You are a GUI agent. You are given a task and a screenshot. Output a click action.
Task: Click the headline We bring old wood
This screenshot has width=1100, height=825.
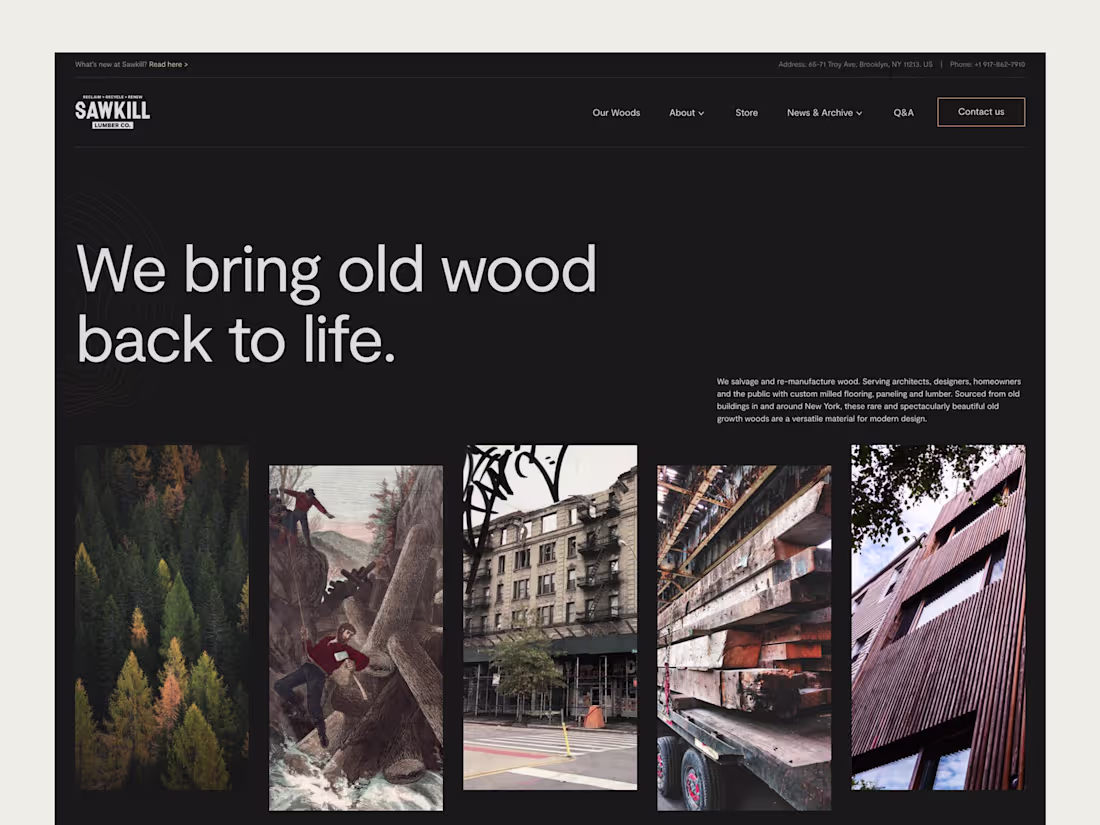[x=337, y=269]
